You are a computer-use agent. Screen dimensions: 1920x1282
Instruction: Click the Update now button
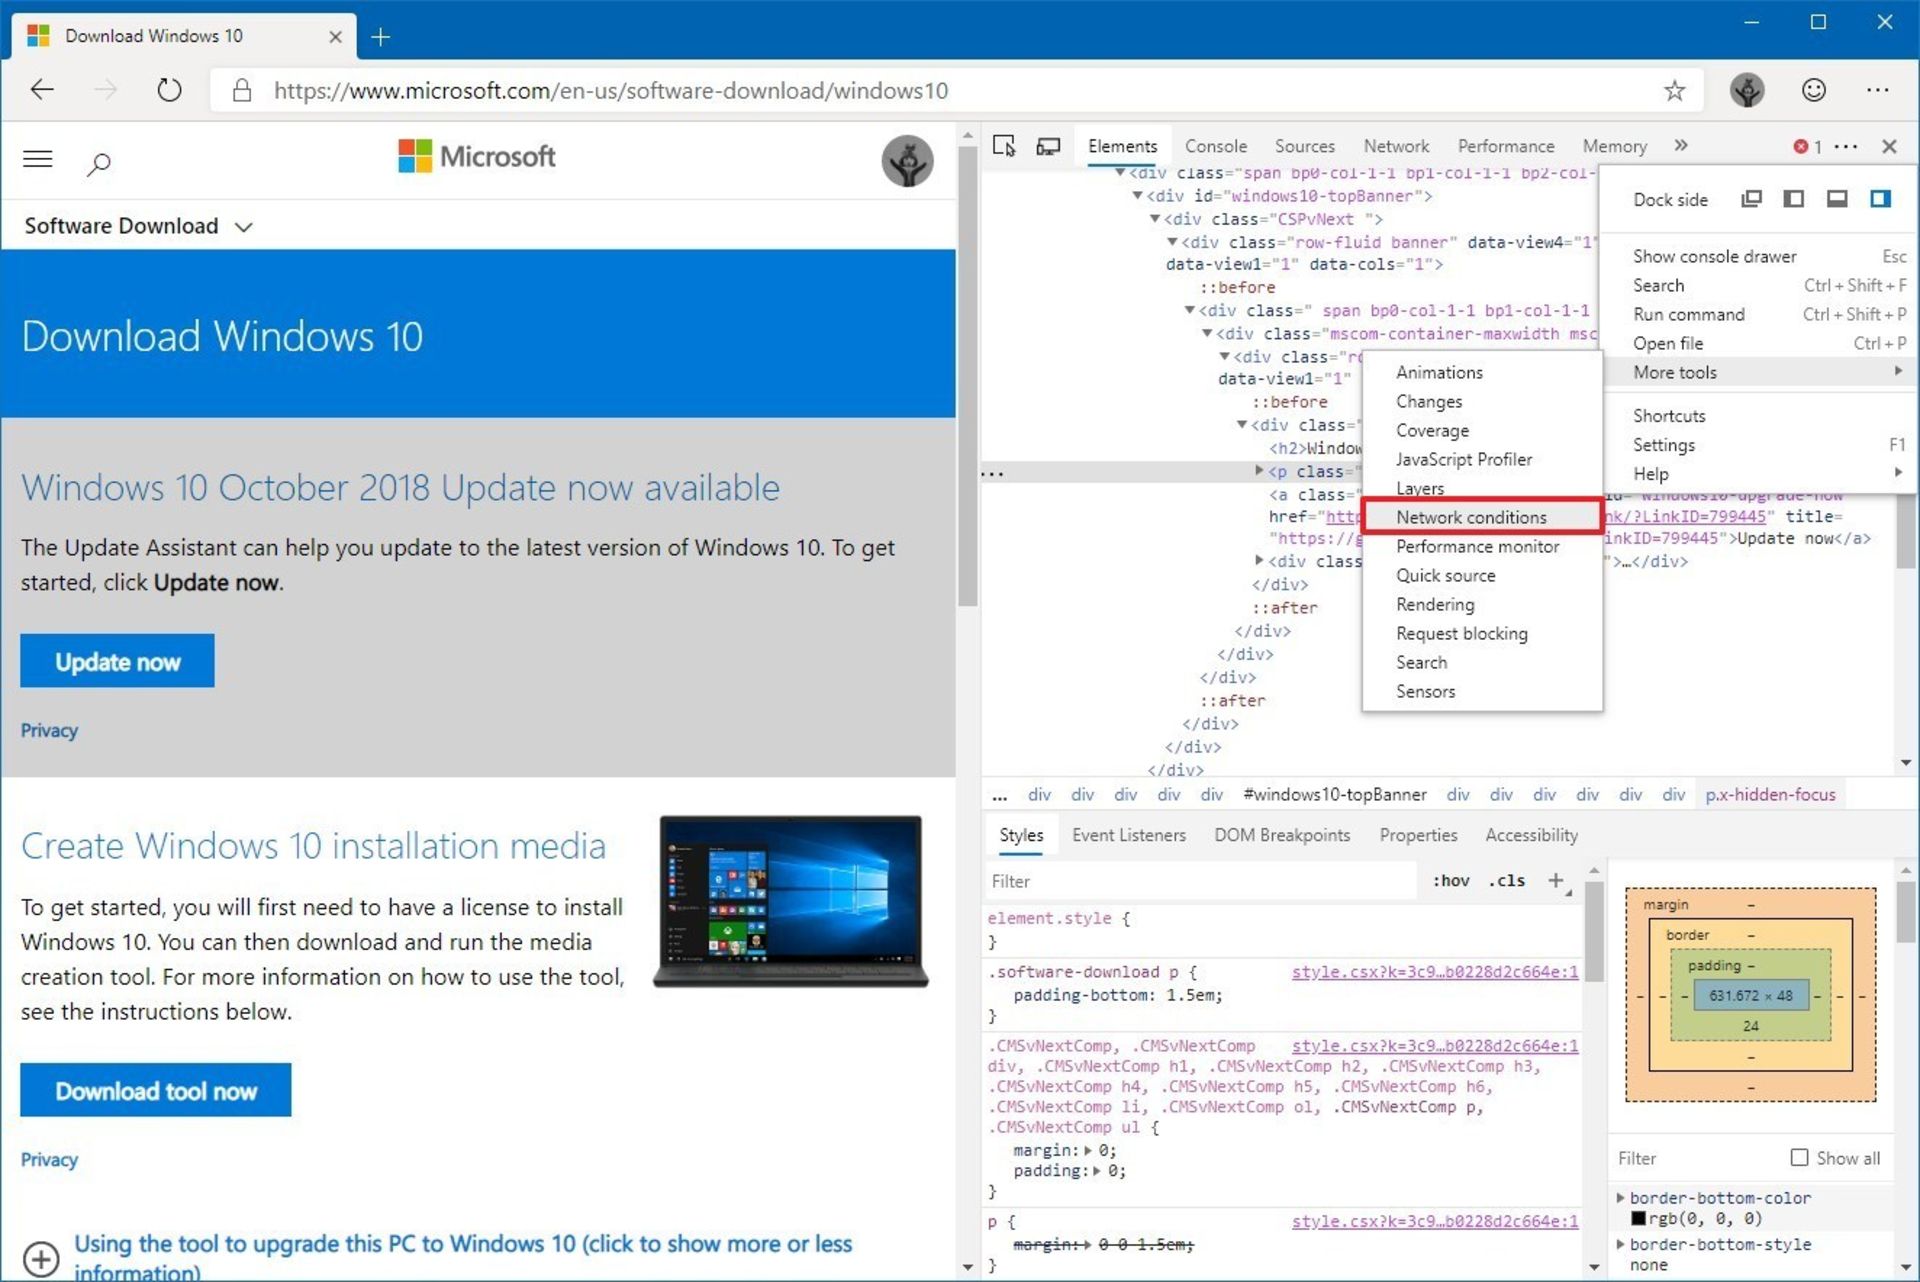[x=119, y=661]
